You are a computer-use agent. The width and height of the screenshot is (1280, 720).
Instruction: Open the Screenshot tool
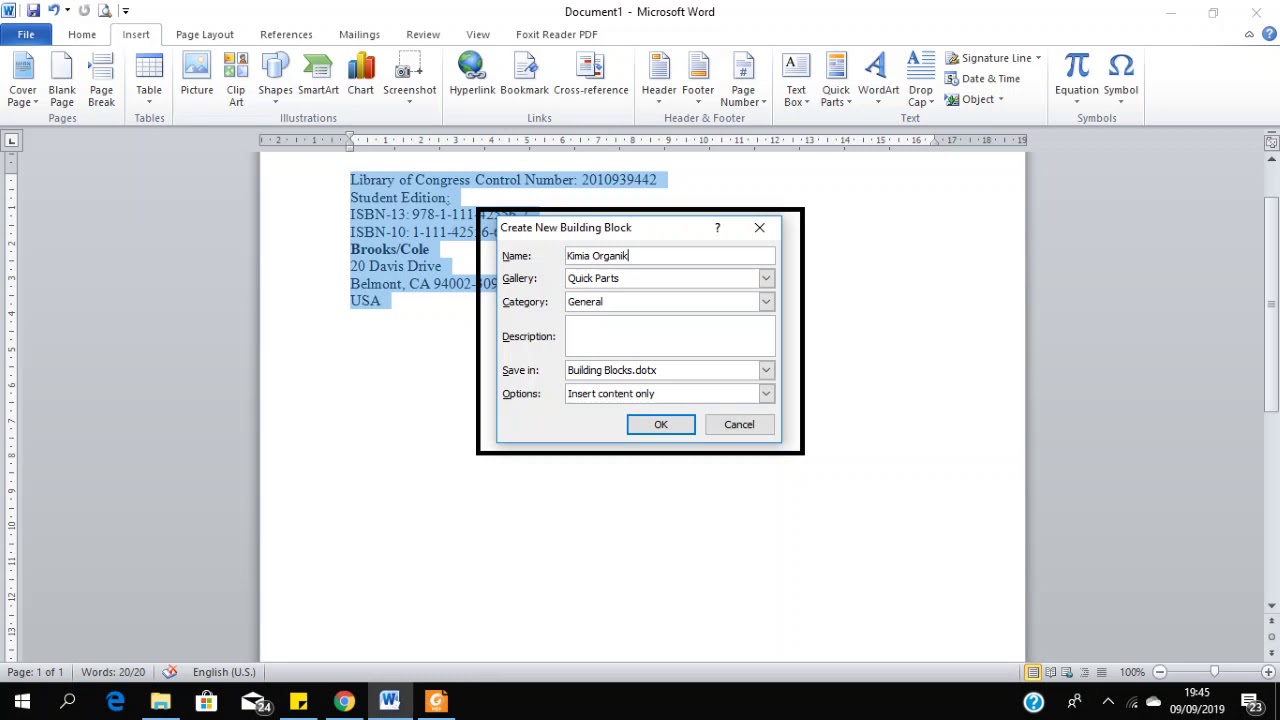(x=409, y=80)
